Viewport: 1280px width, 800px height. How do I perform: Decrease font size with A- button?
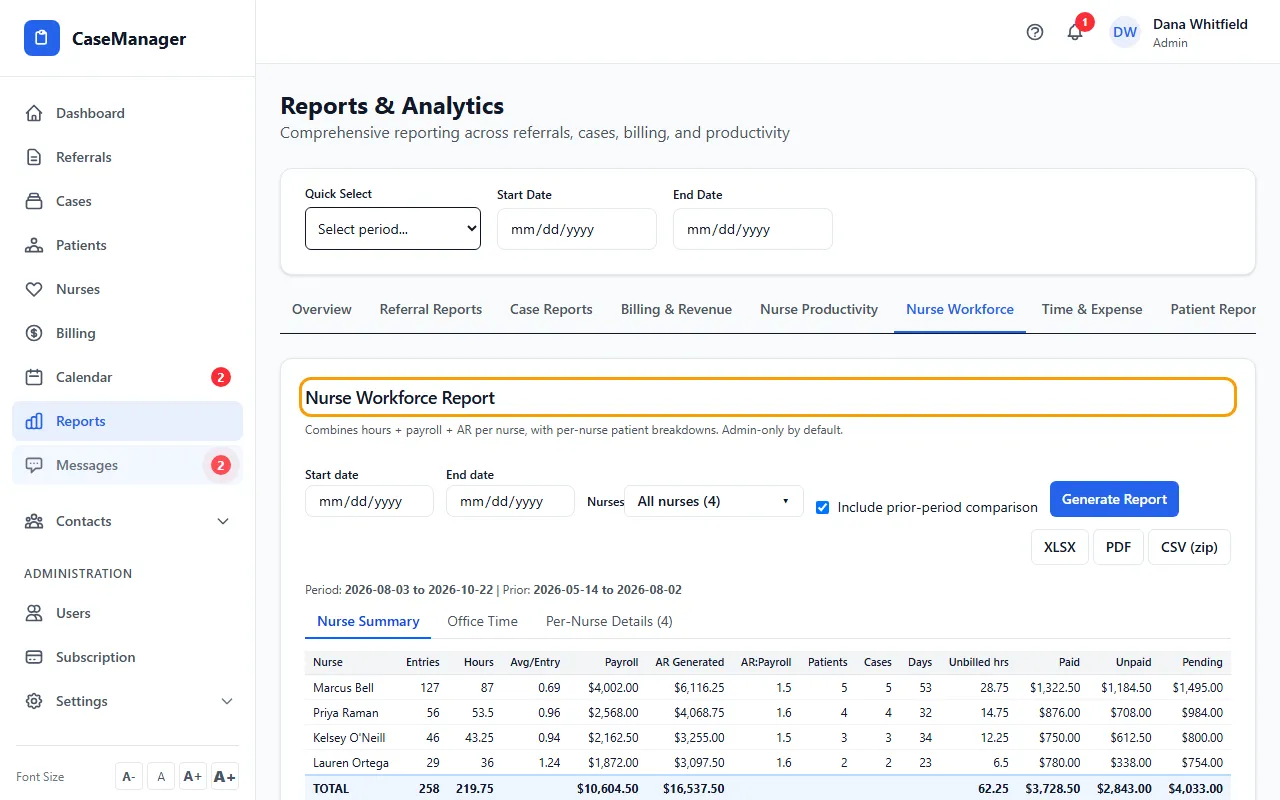129,777
